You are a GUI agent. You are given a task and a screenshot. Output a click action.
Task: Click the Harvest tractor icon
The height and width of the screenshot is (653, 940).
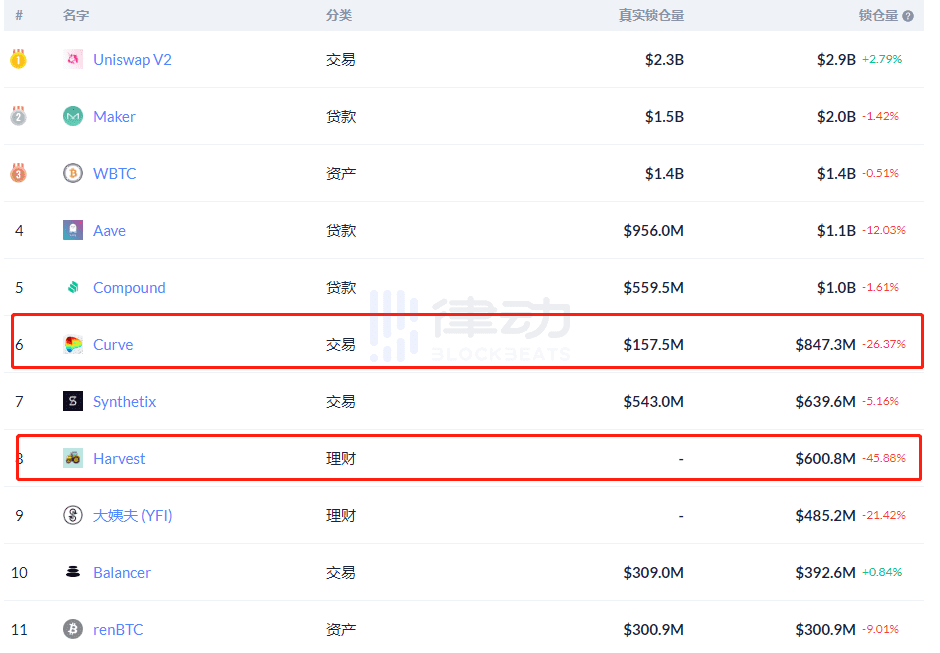point(72,458)
